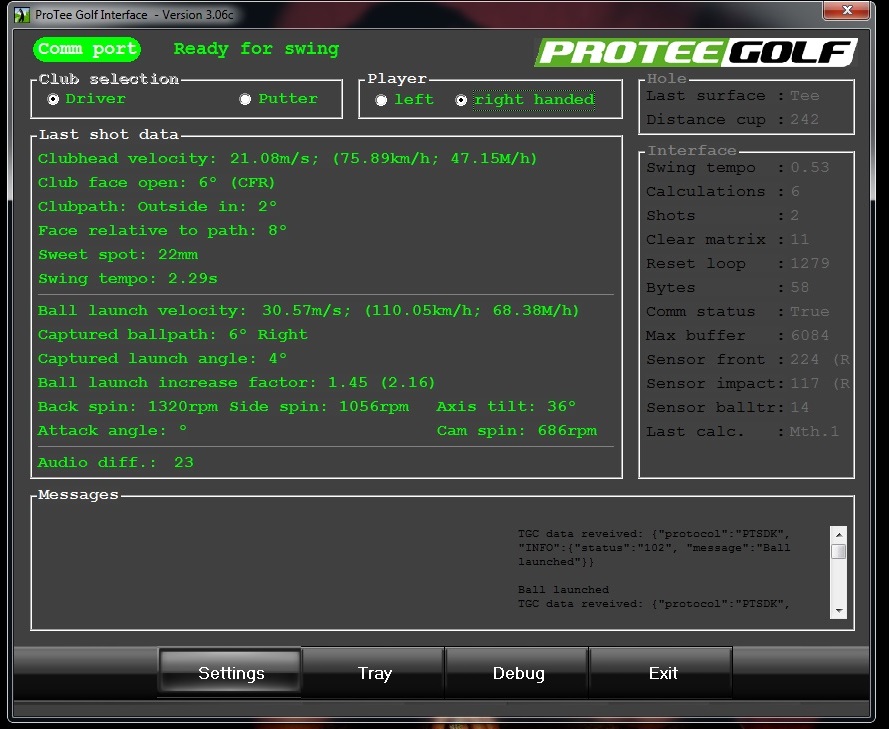Screen dimensions: 889x729
Task: Click the 'Axis tilt: 36°' value
Action: click(506, 406)
